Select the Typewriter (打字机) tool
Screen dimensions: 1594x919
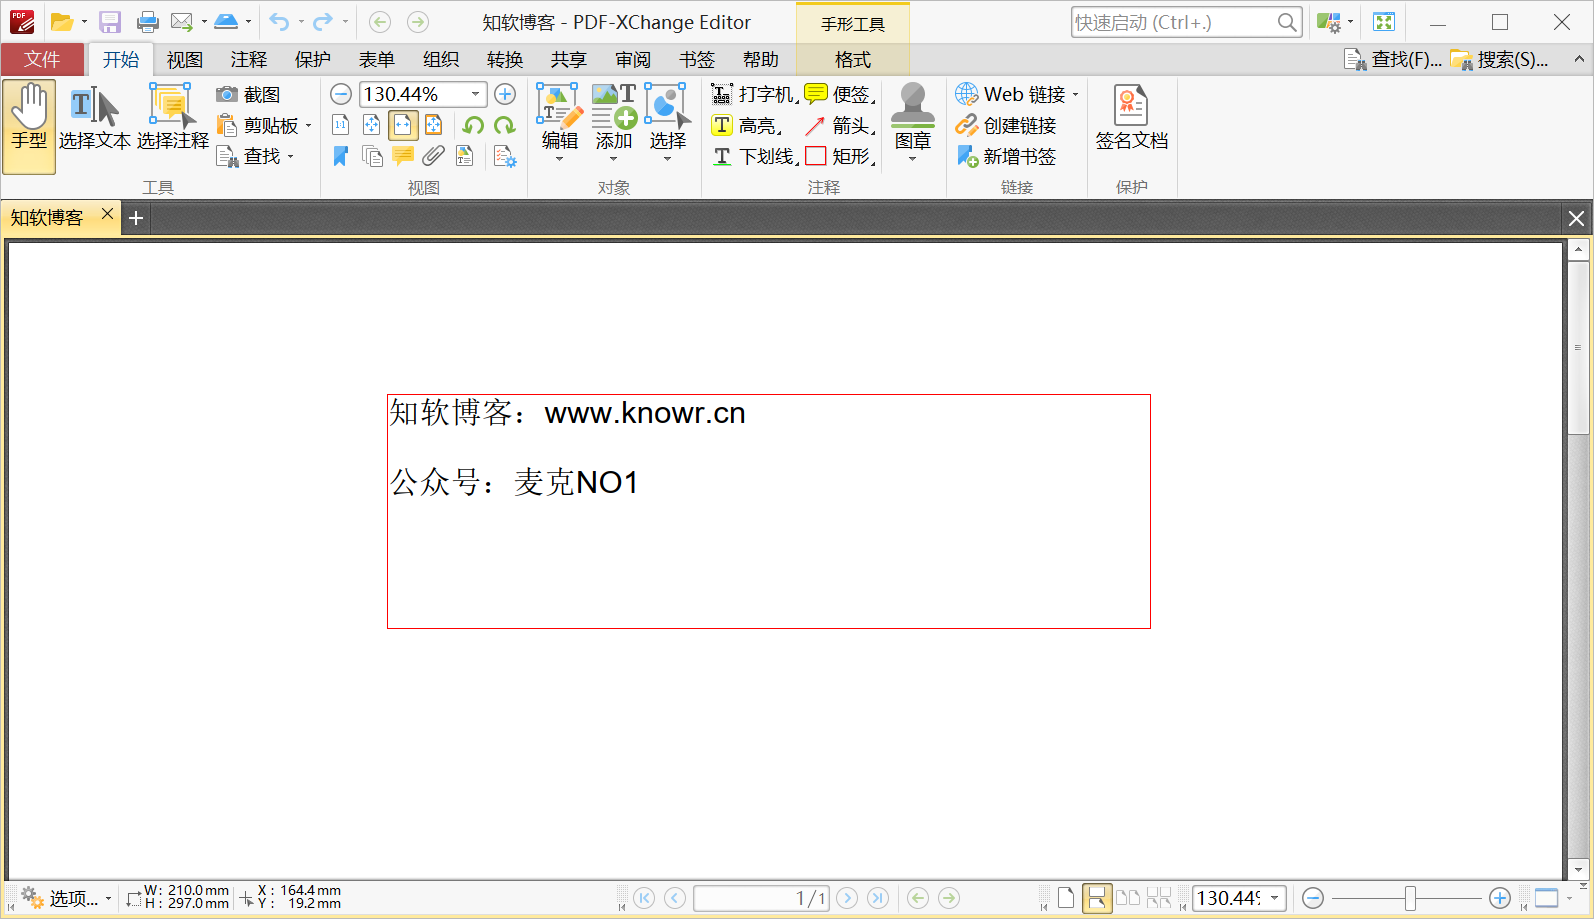pyautogui.click(x=754, y=94)
